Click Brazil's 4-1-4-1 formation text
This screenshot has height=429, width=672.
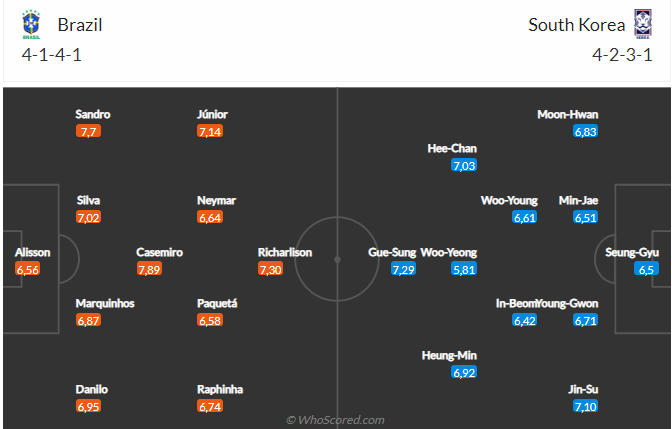pos(52,55)
